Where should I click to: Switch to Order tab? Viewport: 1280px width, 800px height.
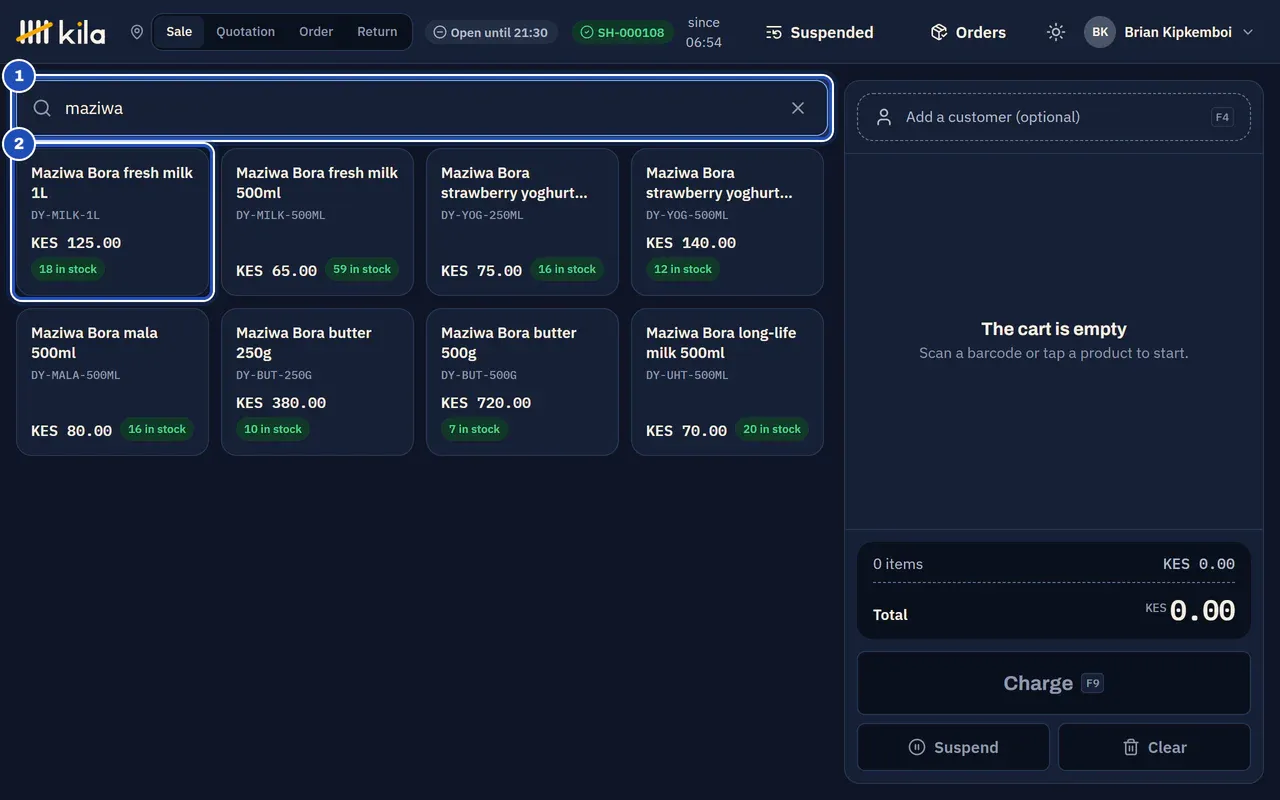(316, 32)
